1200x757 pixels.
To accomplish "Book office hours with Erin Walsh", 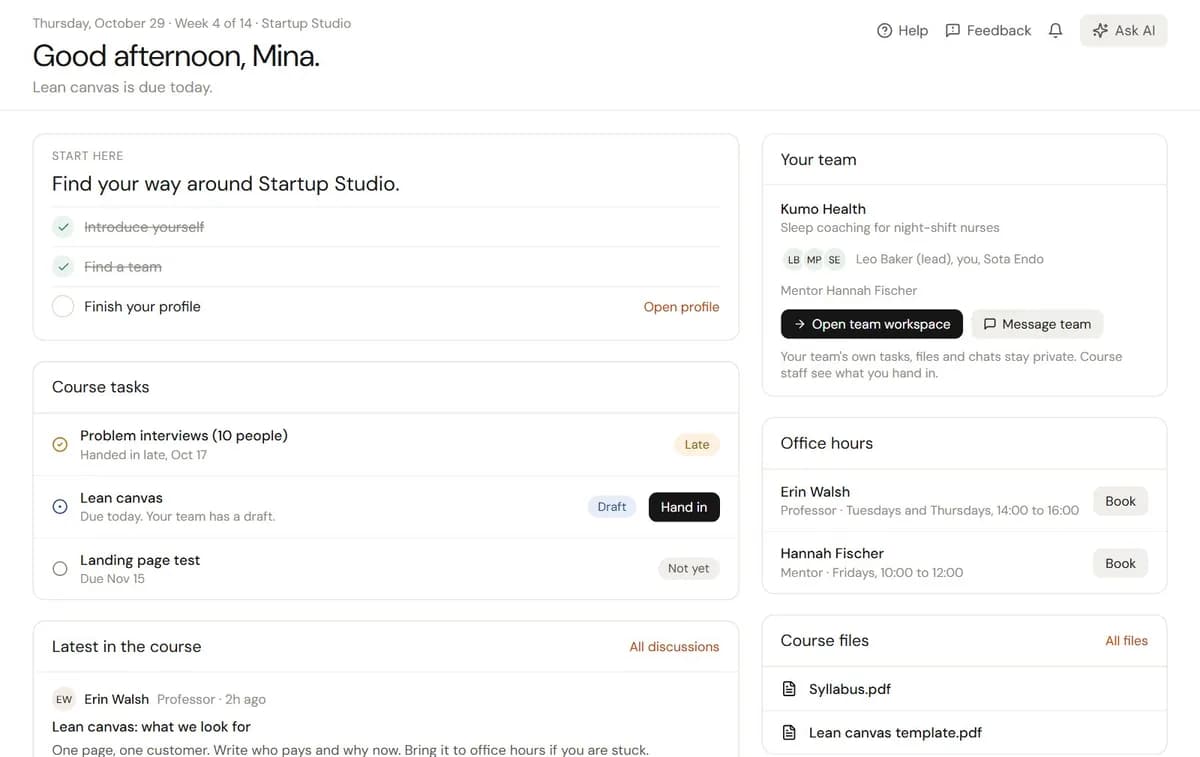I will (1120, 501).
